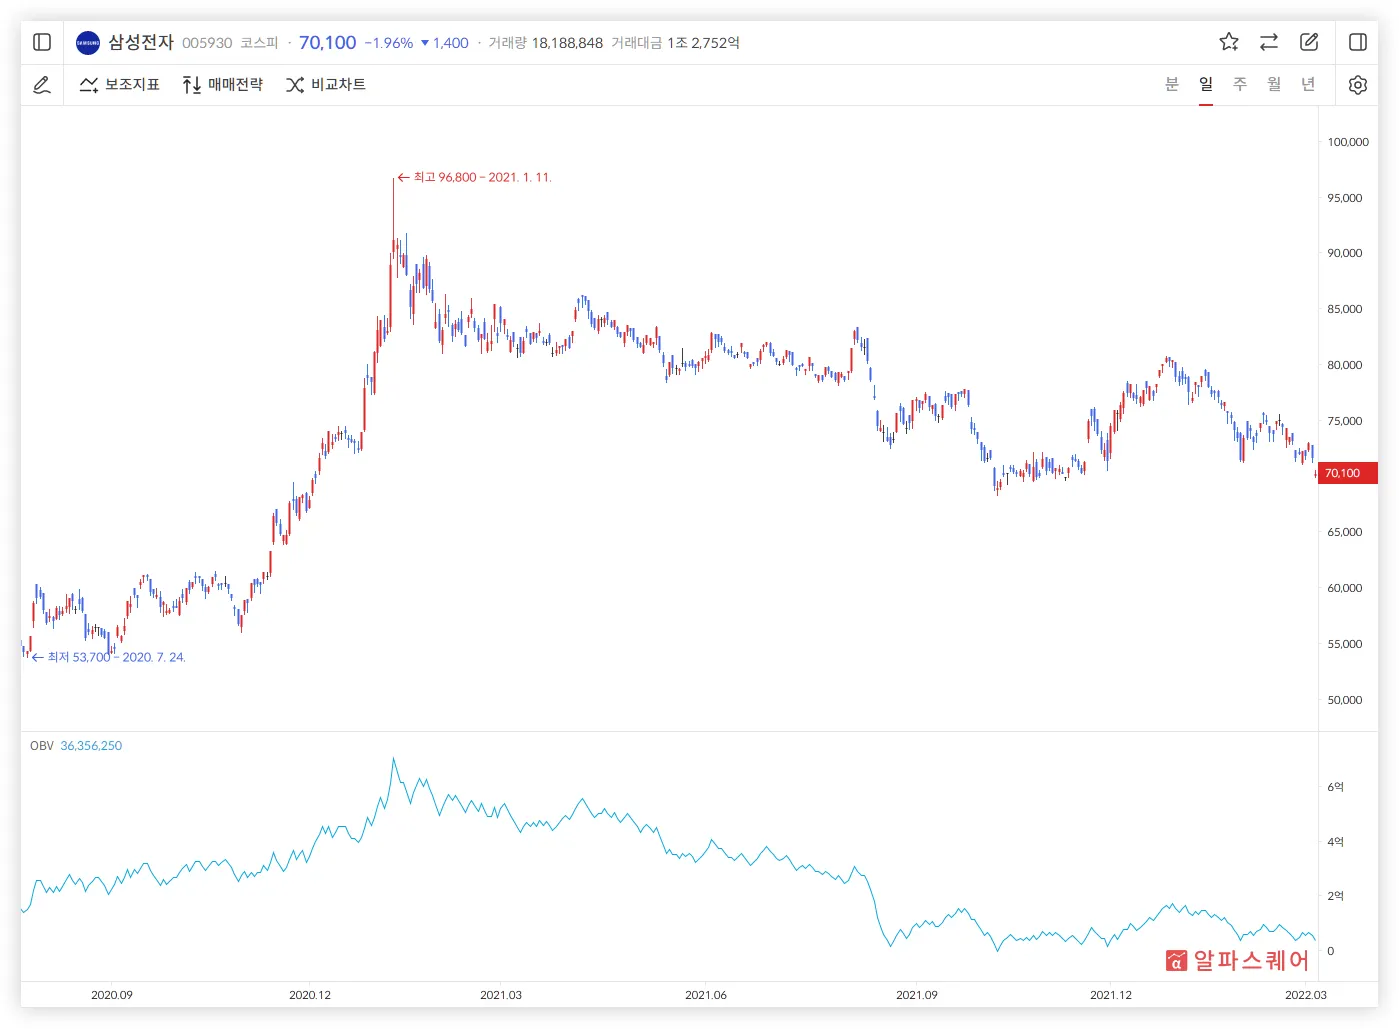Click the swap arrows icon
The height and width of the screenshot is (1029, 1399).
coord(1269,42)
